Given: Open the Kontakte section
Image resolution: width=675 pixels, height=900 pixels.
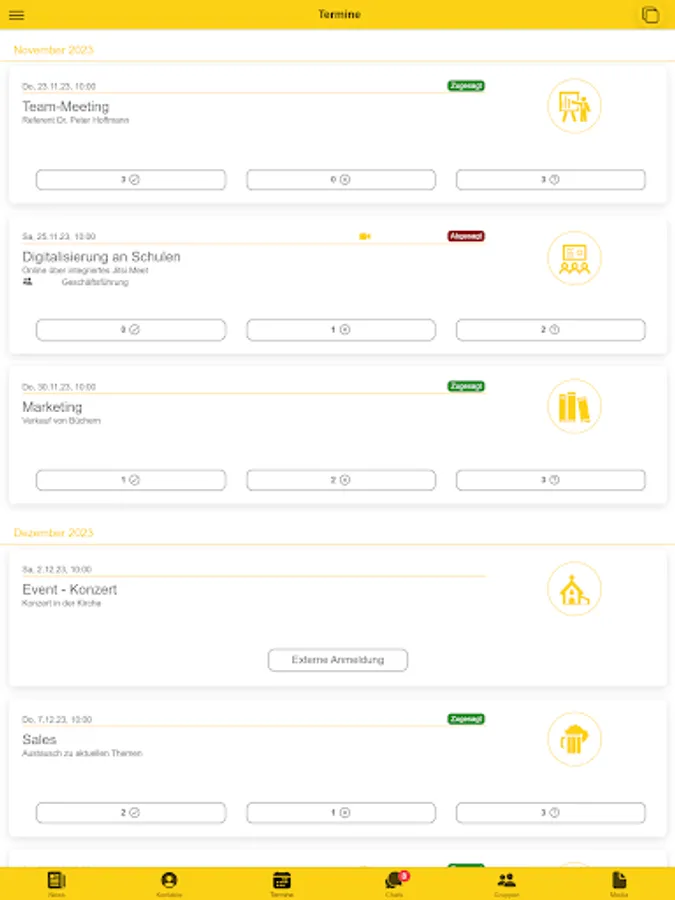Looking at the screenshot, I should pos(169,882).
